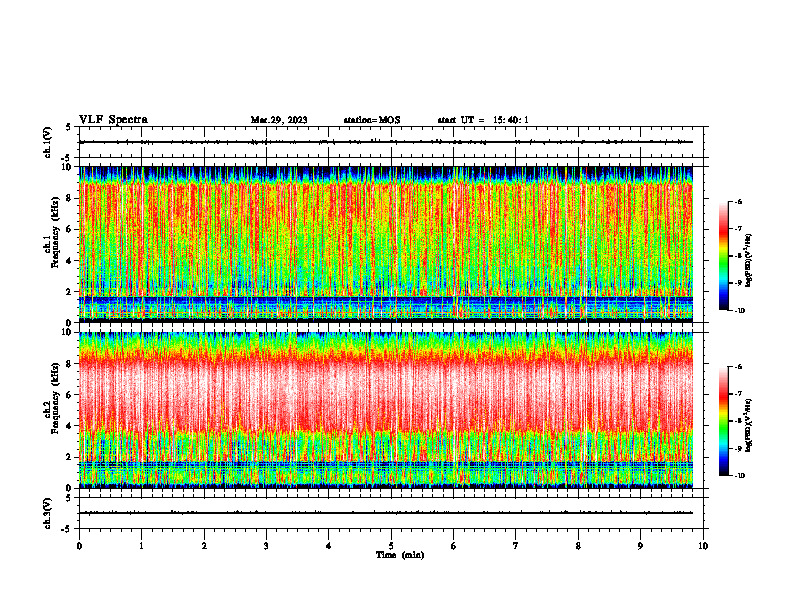Click the ch.1 spectrogram color scale bar
This screenshot has width=792, height=612.
(723, 256)
